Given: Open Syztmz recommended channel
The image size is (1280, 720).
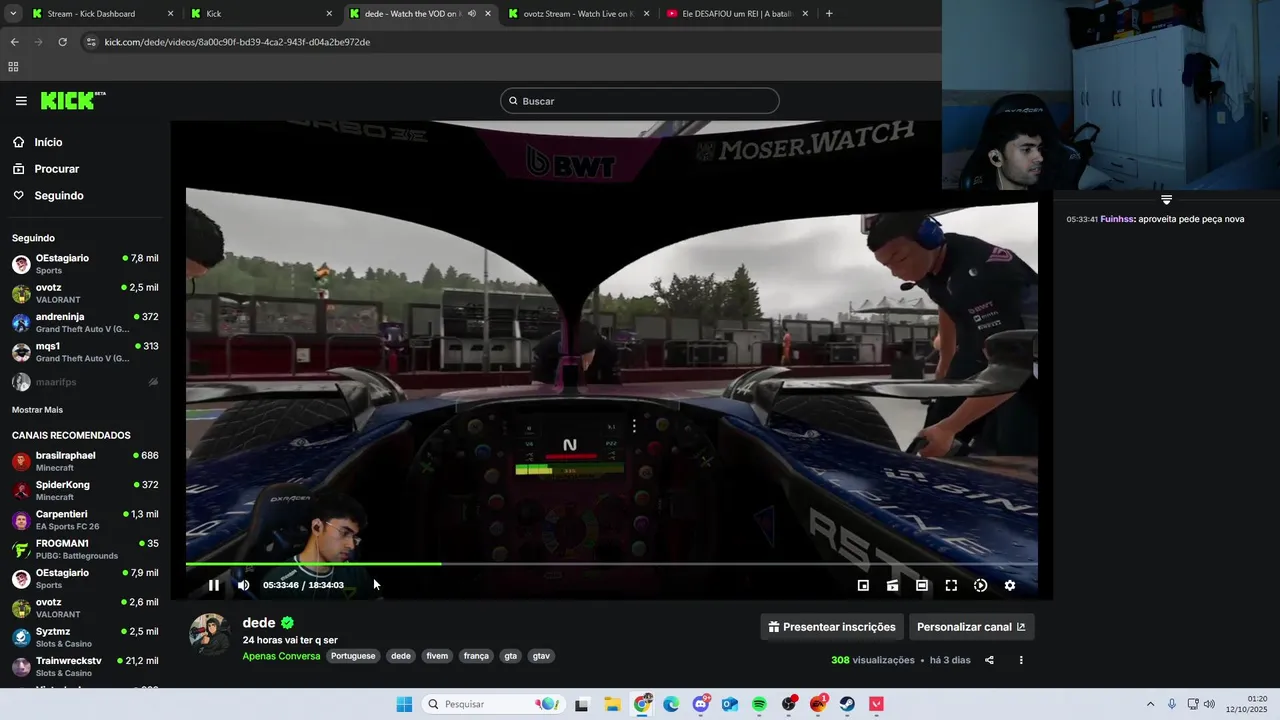Looking at the screenshot, I should point(85,637).
